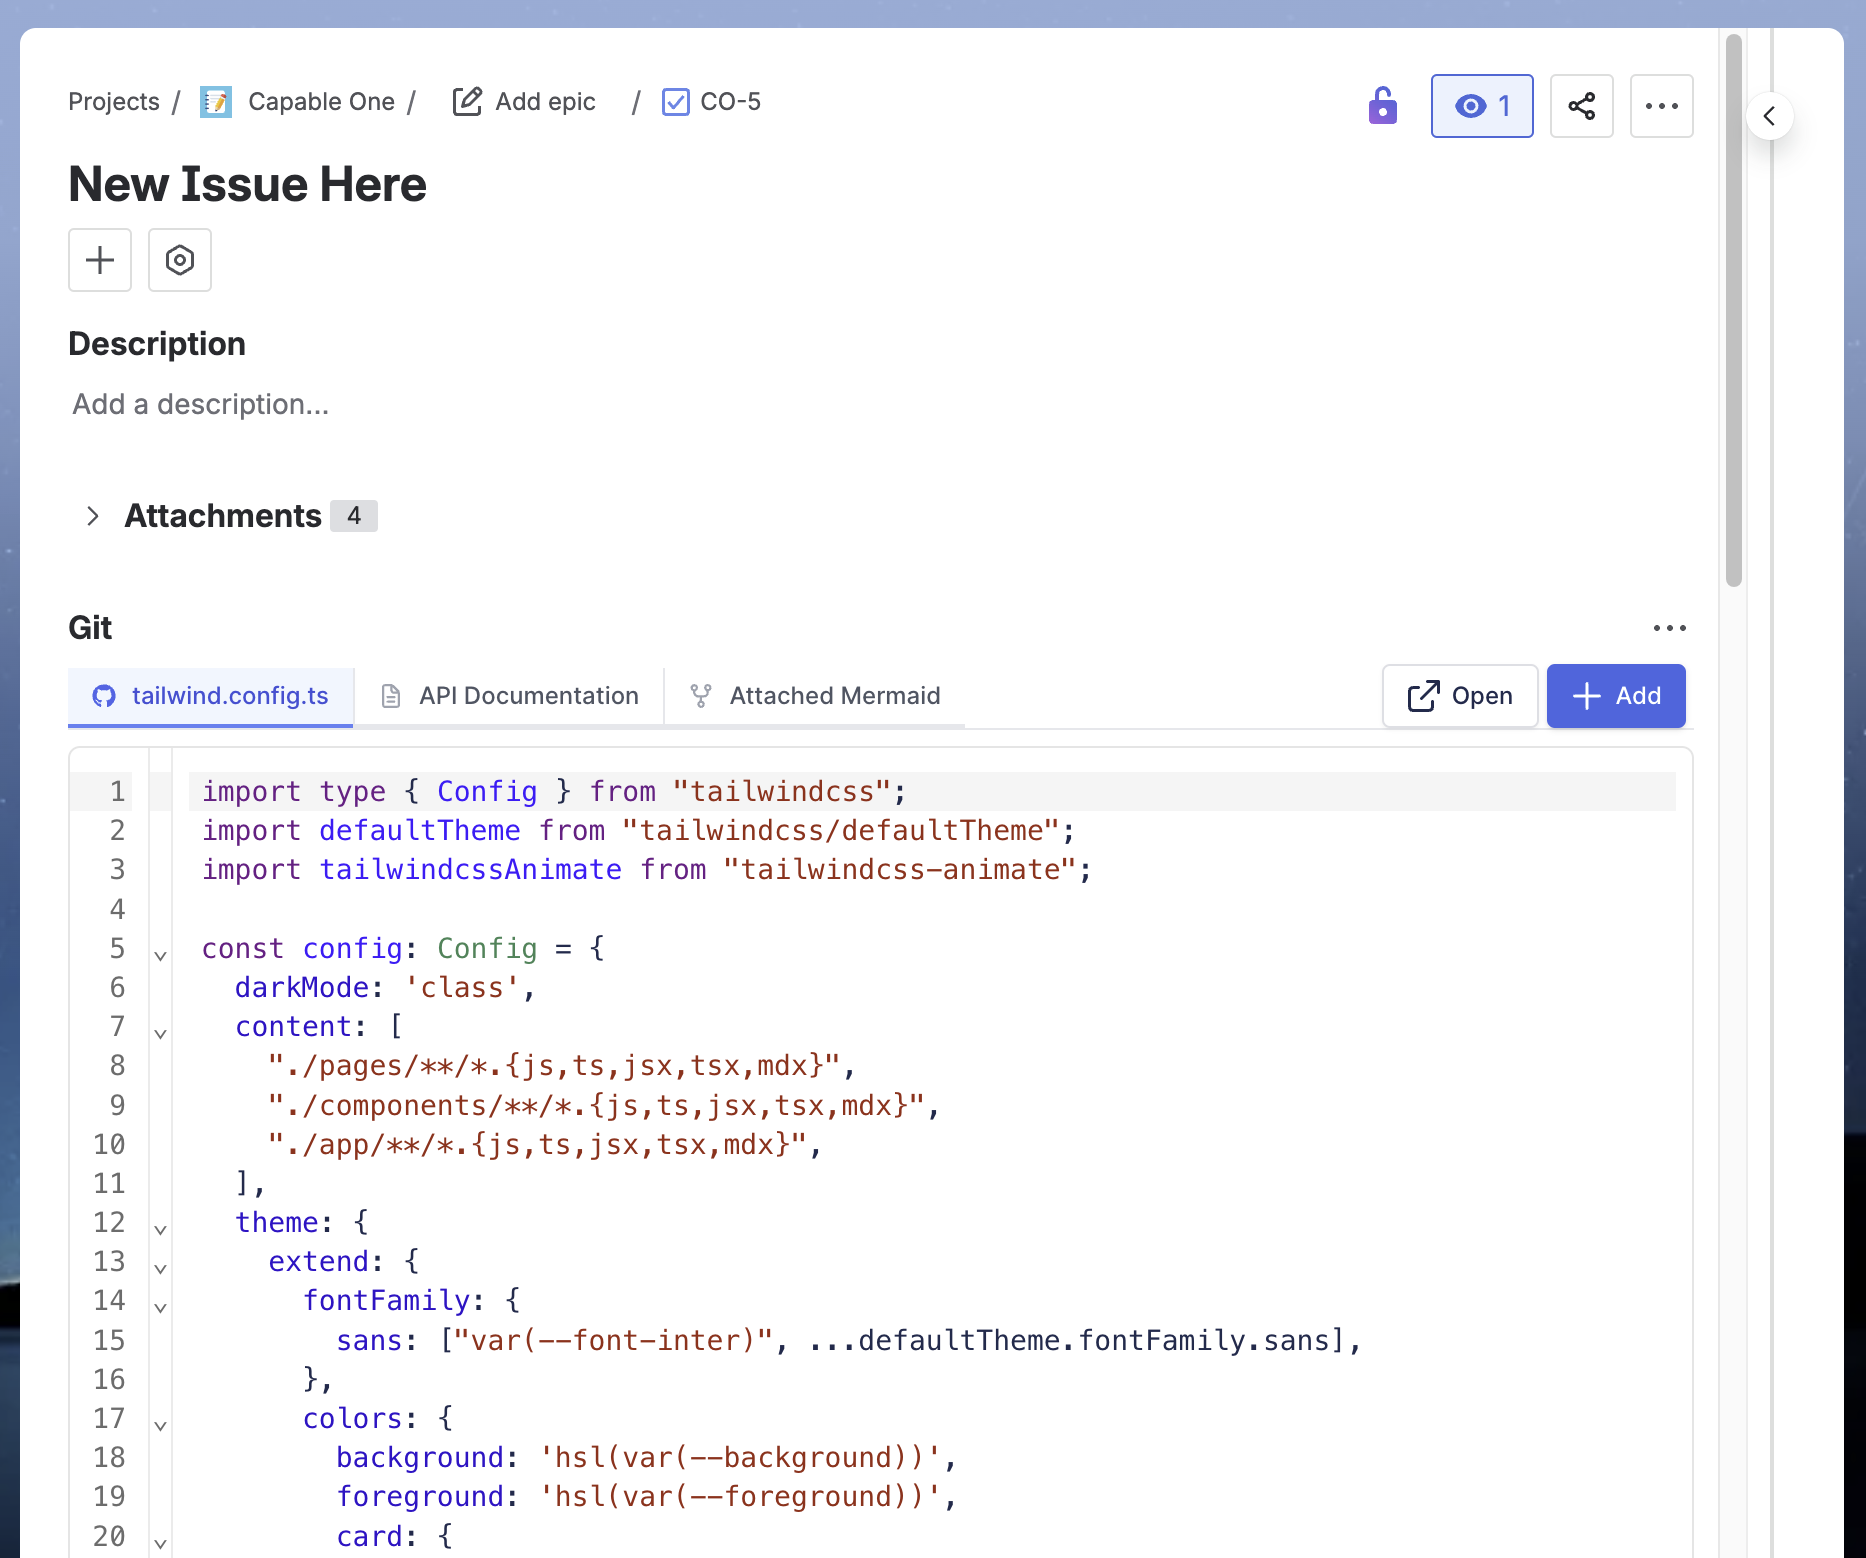Open the Git section ellipsis menu

point(1669,628)
